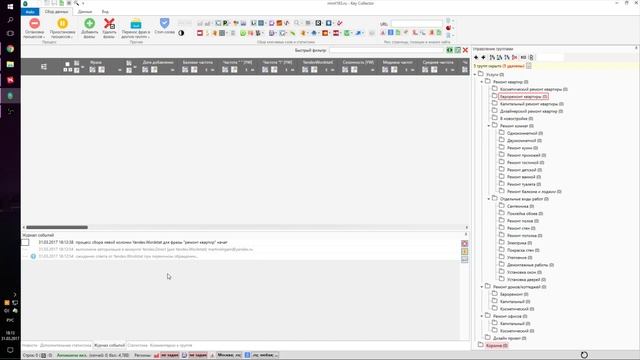Click the first sort icon in groups toolbar
Screen dimensions: 640x360
tap(492, 58)
